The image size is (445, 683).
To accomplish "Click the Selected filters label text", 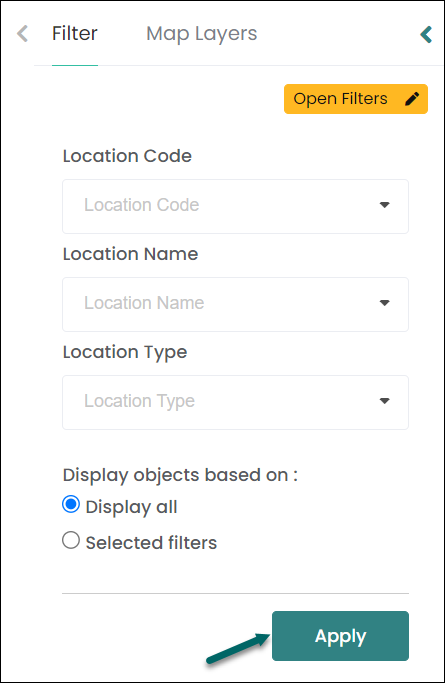I will click(151, 543).
